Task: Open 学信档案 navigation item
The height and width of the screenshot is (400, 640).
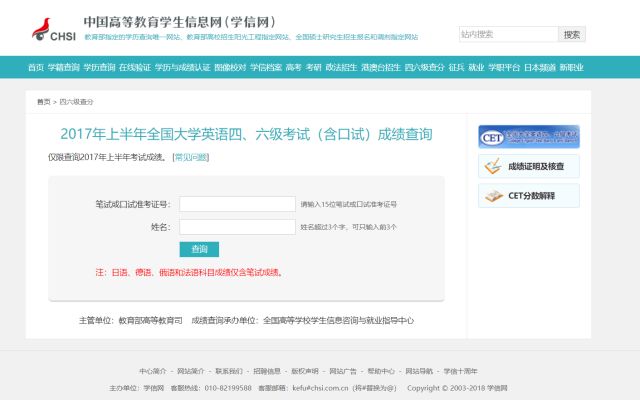Action: coord(266,67)
